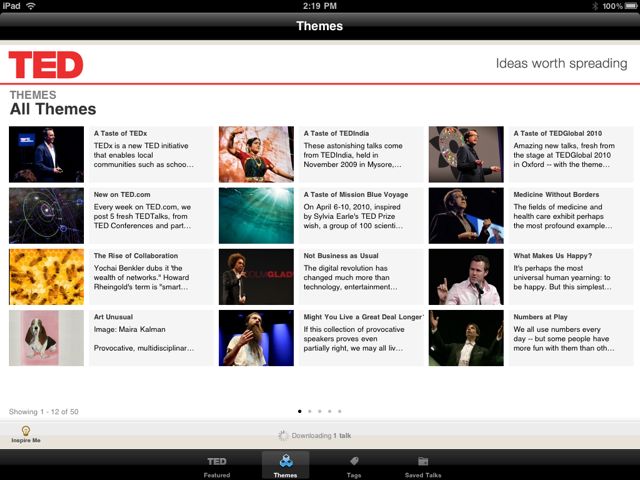This screenshot has width=640, height=480.
Task: Open A Taste of TEDx thumbnail
Action: point(47,154)
